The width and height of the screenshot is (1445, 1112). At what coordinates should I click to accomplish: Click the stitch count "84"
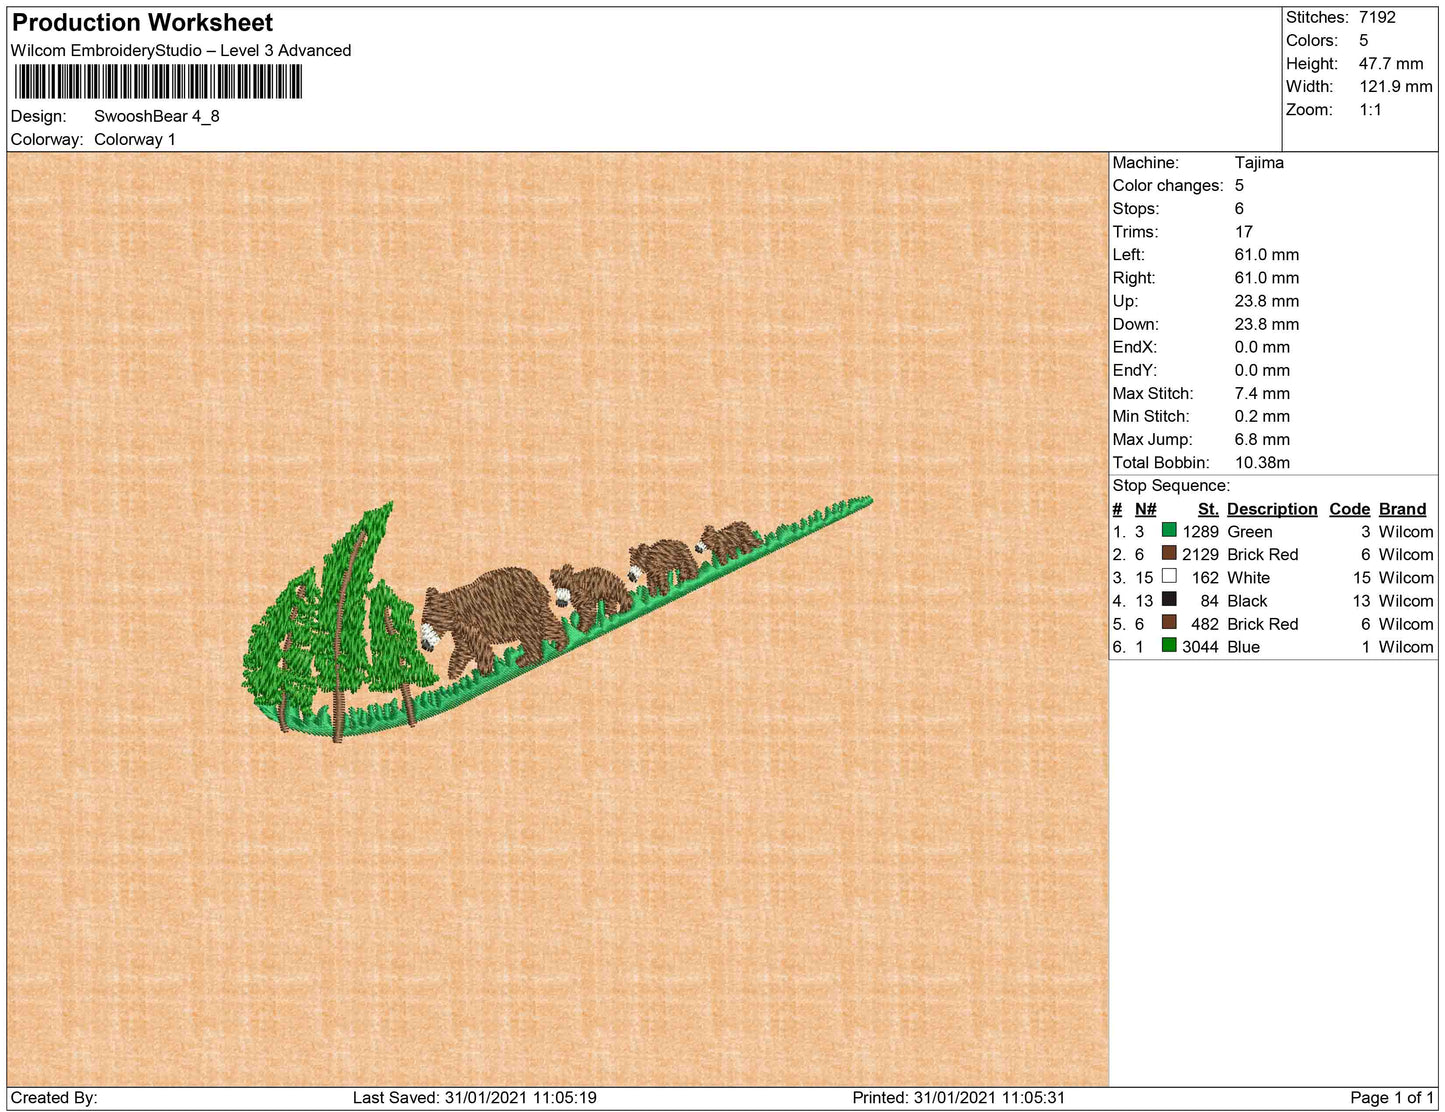pos(1210,600)
